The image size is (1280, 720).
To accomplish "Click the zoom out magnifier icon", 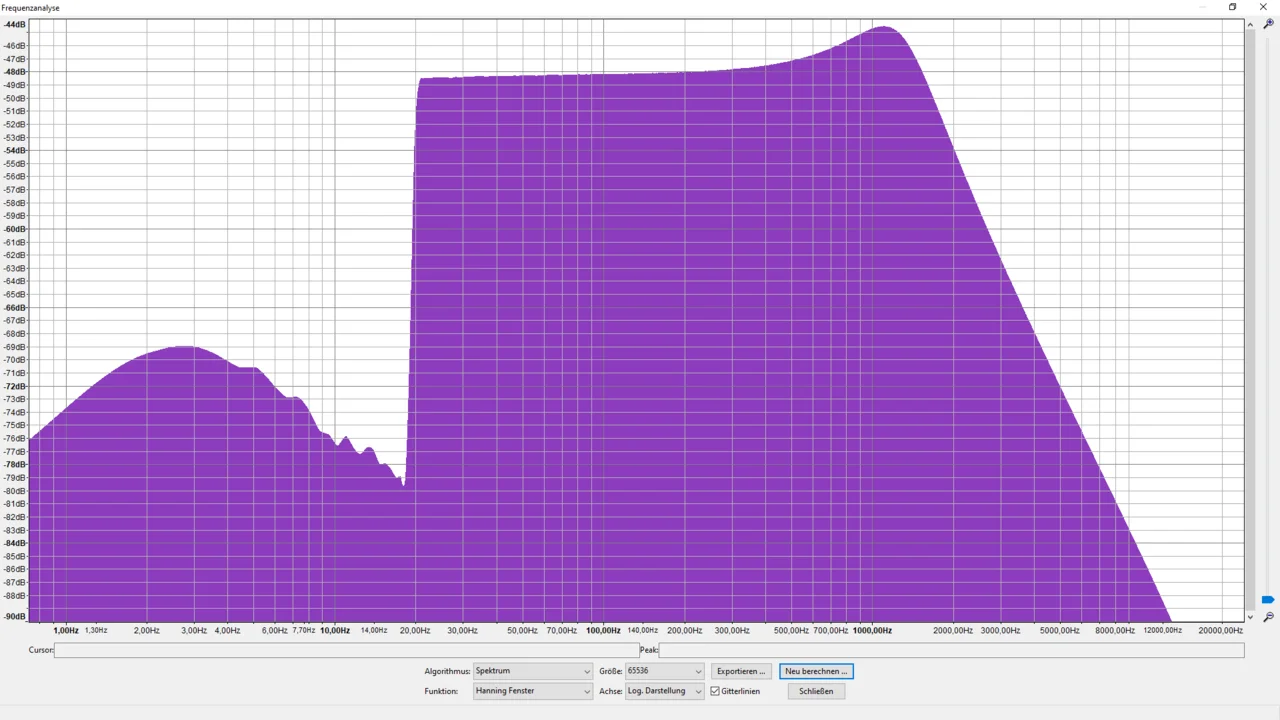I will point(1268,617).
